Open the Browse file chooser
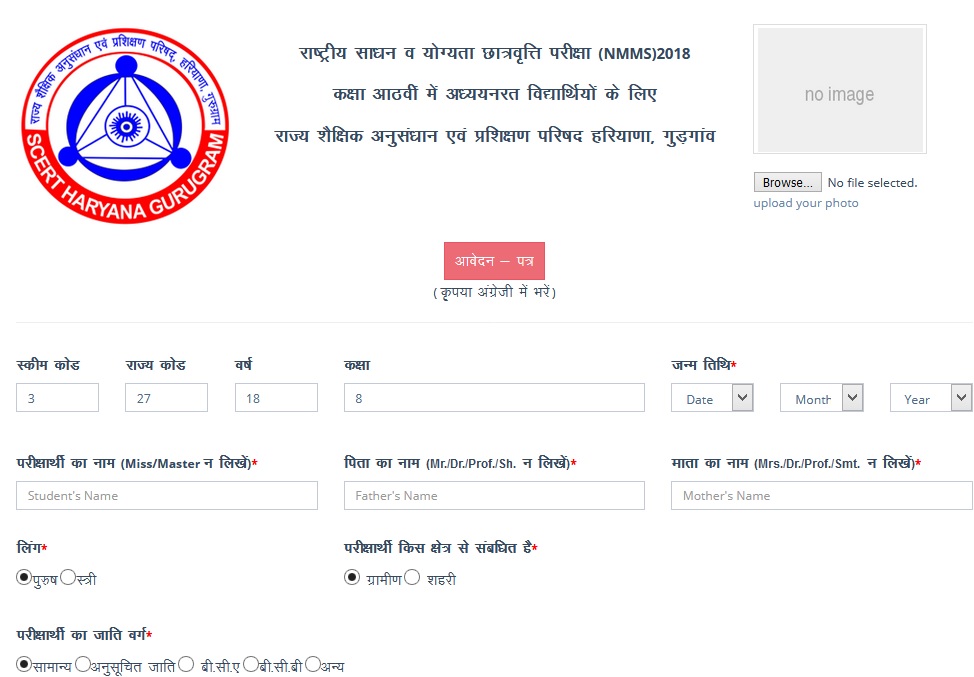The image size is (974, 677). (787, 182)
